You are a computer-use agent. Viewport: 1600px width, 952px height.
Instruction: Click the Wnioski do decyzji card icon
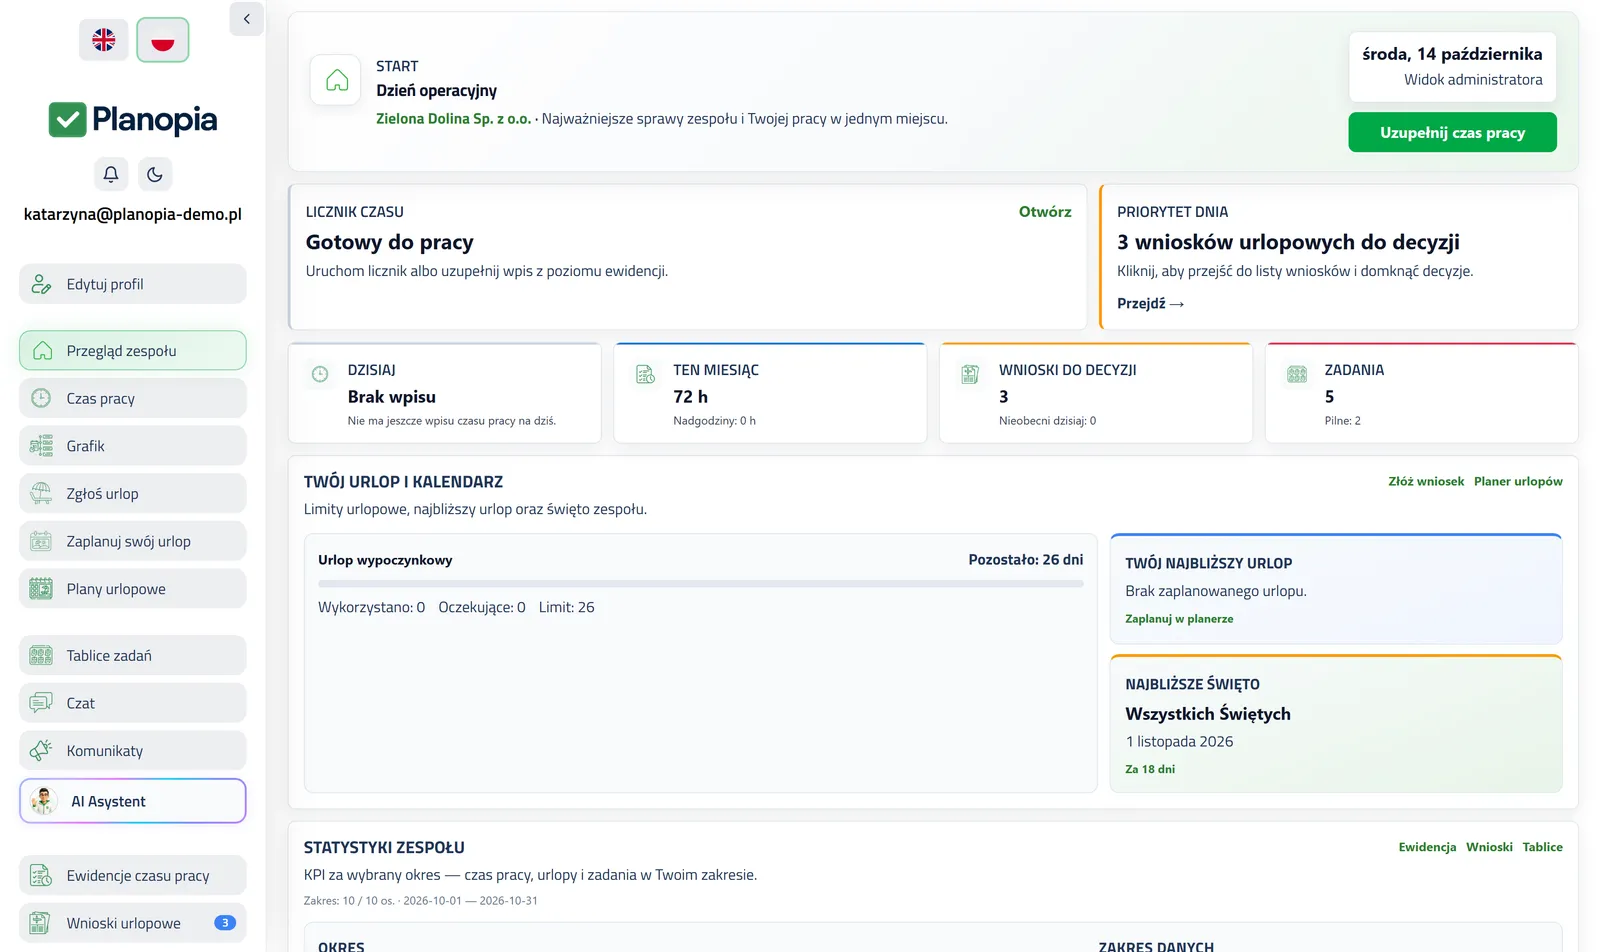tap(970, 375)
